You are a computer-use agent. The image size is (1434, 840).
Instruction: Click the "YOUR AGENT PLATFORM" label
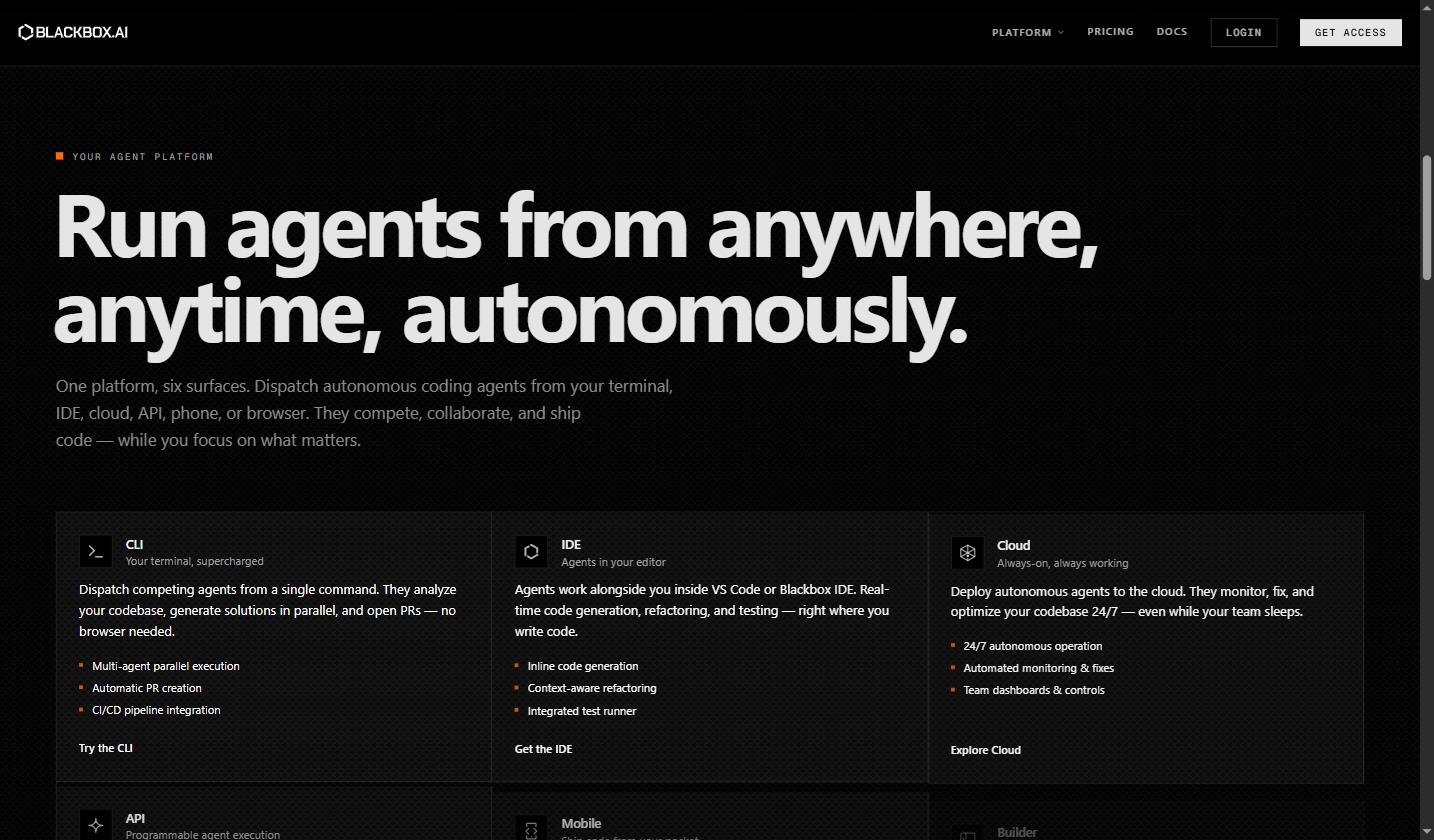point(143,156)
